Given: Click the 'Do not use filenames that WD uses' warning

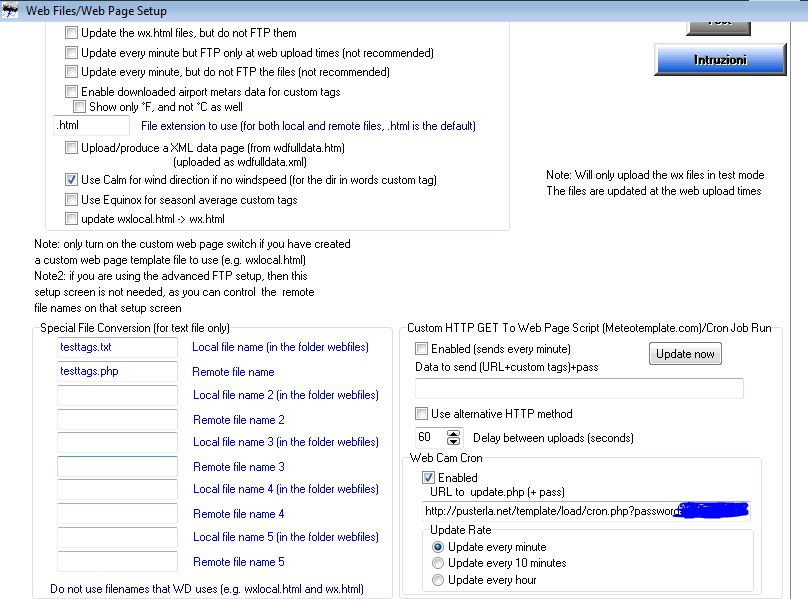Looking at the screenshot, I should [207, 589].
